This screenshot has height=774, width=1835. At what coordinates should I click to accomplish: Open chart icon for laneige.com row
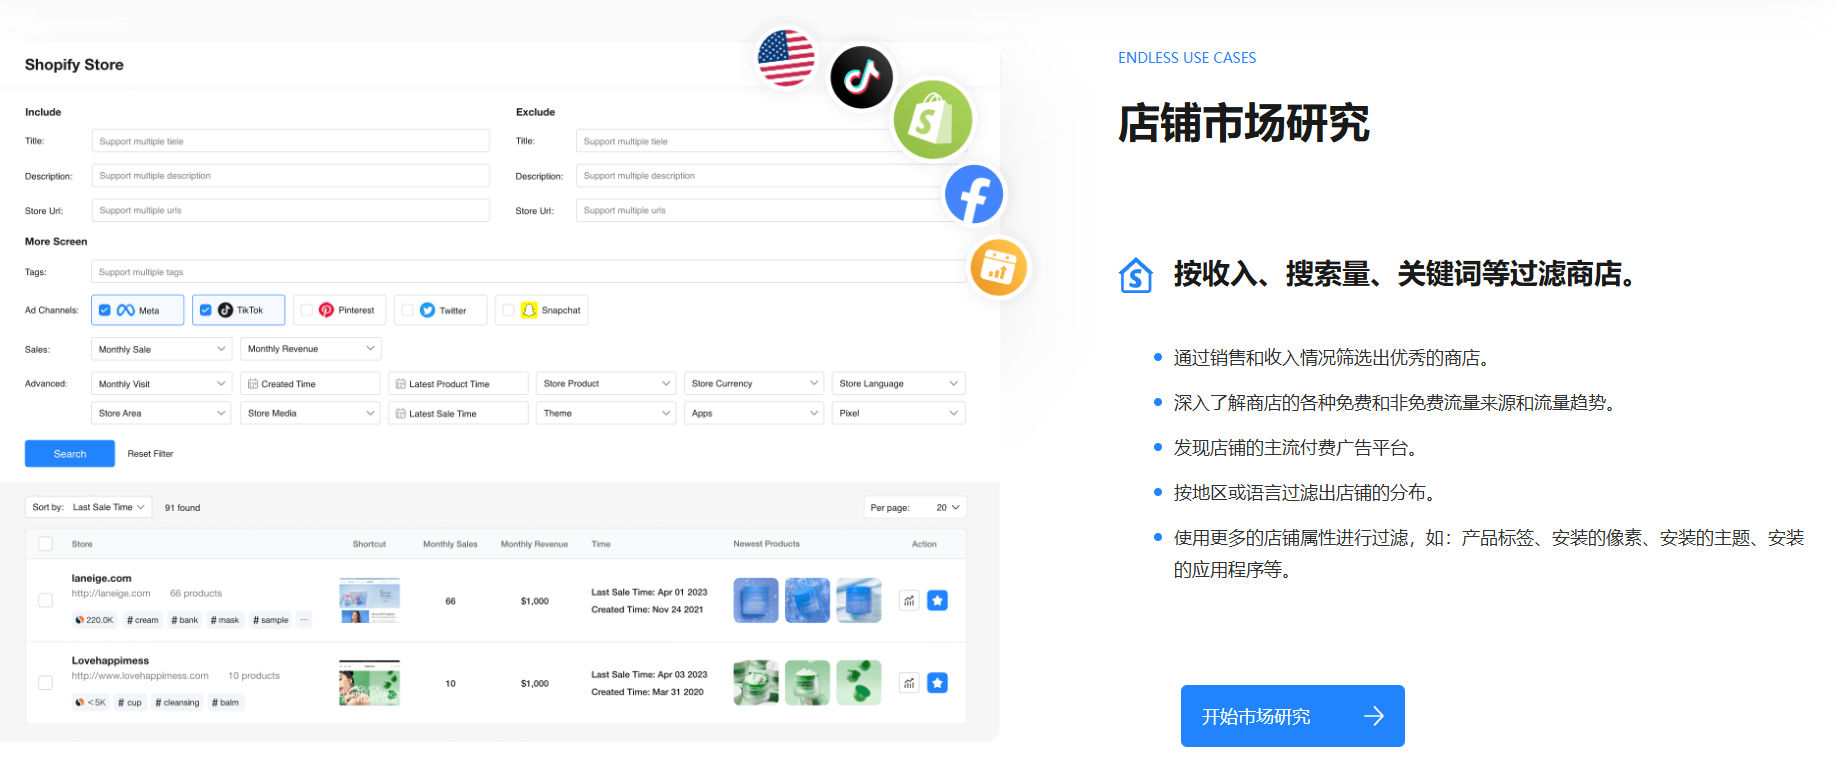pos(909,600)
